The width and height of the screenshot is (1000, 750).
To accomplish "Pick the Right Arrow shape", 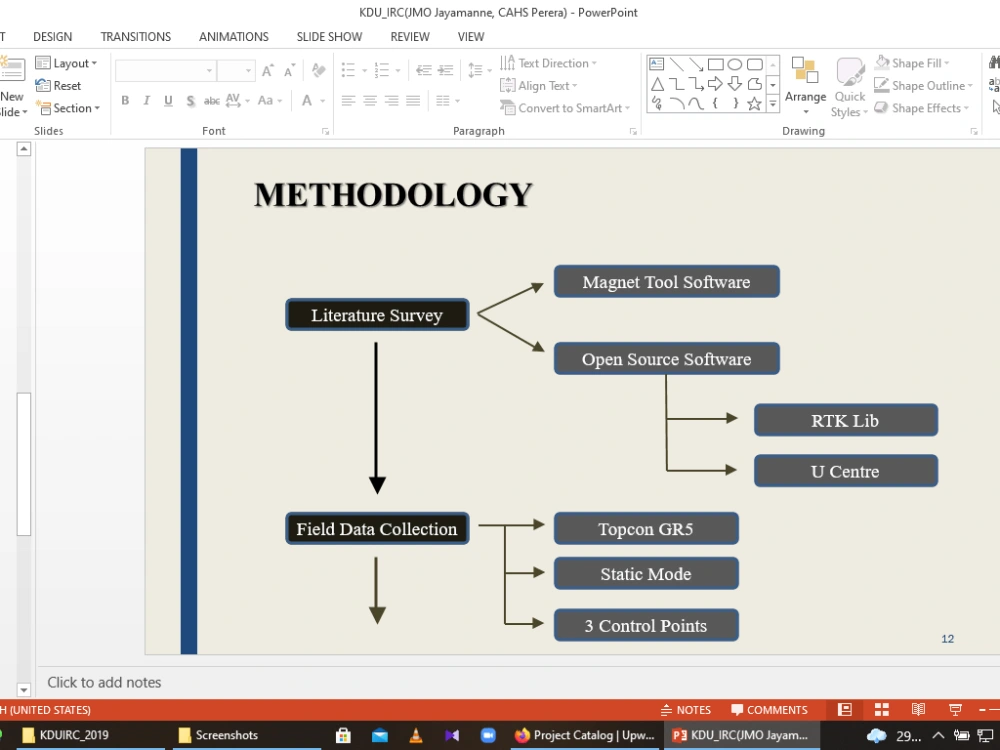I will 716,84.
